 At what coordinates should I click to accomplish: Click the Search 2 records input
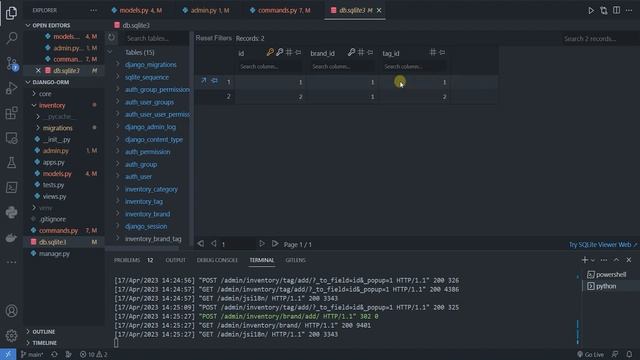598,39
